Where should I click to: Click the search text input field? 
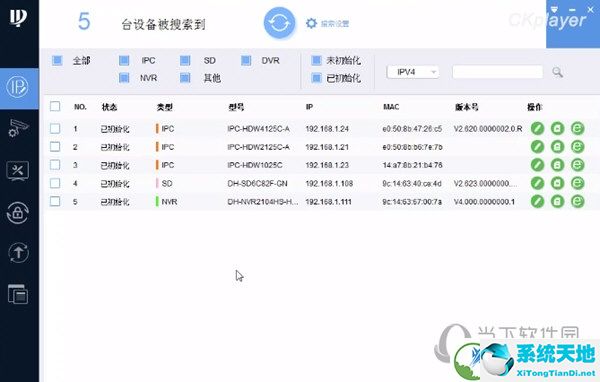click(x=497, y=72)
